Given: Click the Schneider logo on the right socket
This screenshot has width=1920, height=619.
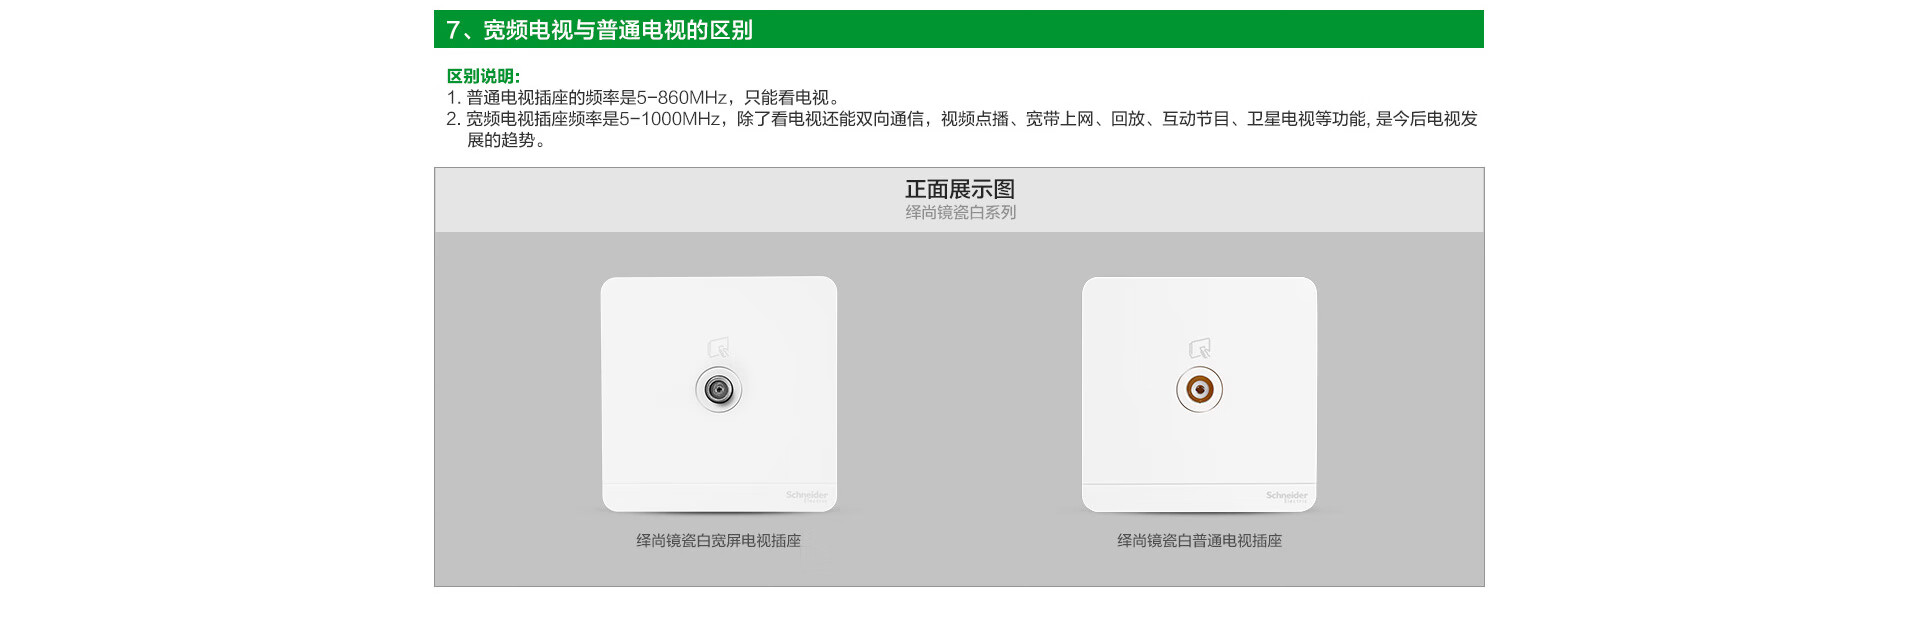Looking at the screenshot, I should point(1287,496).
